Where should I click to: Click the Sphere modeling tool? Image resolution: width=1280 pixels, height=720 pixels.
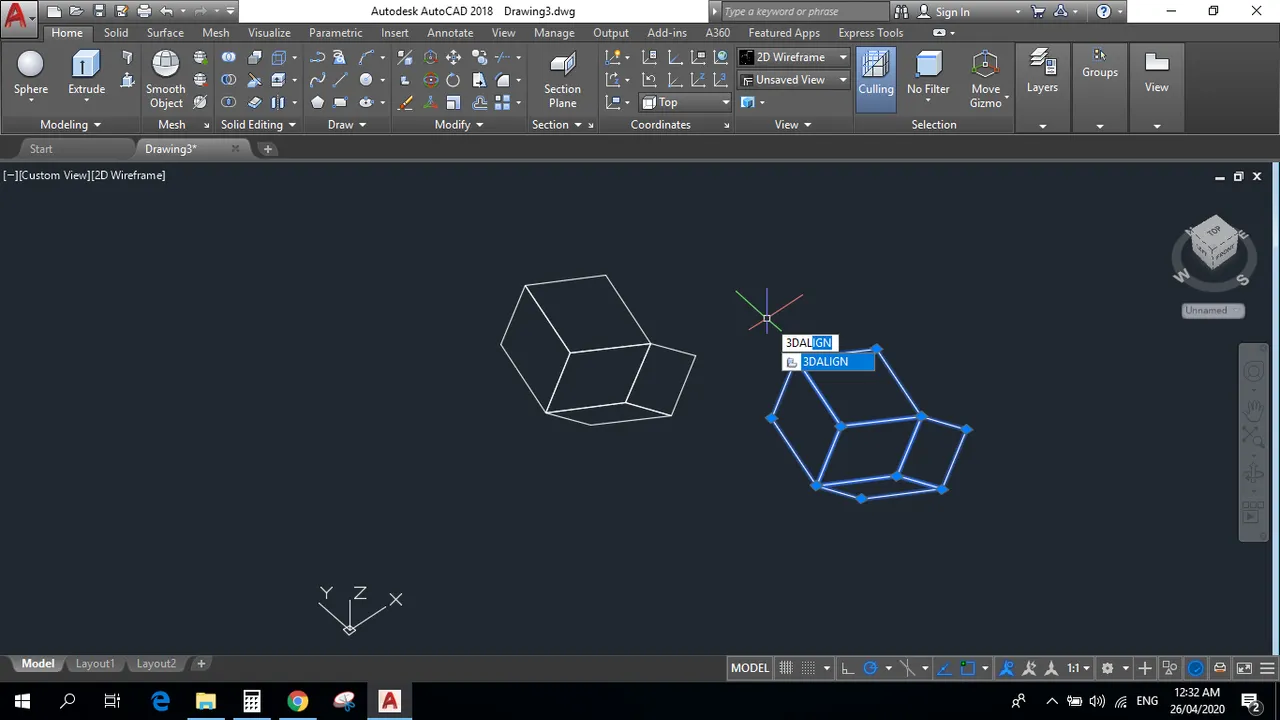[x=31, y=73]
